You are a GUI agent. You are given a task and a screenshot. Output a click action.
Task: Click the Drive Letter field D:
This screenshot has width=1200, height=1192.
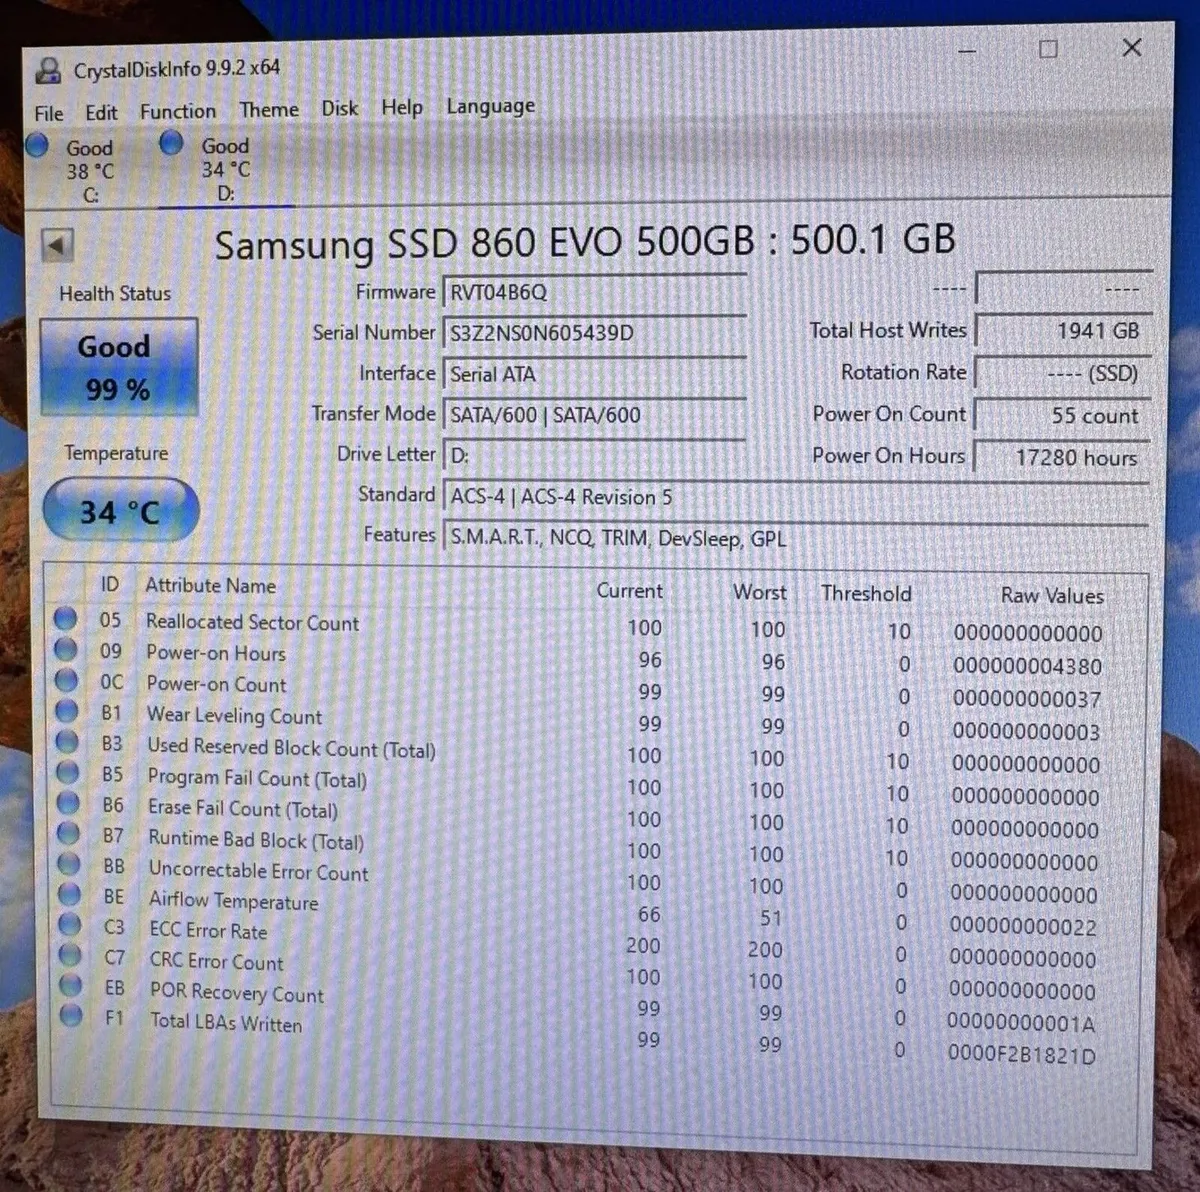594,455
